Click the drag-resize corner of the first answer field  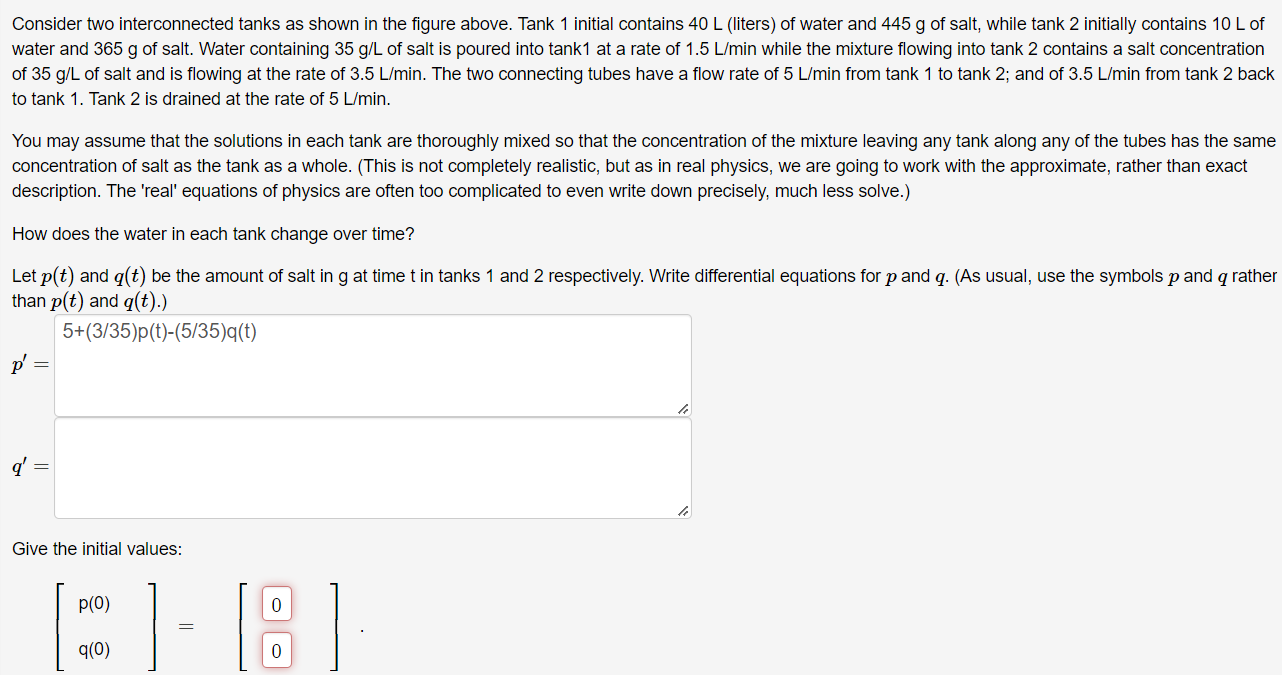click(682, 408)
